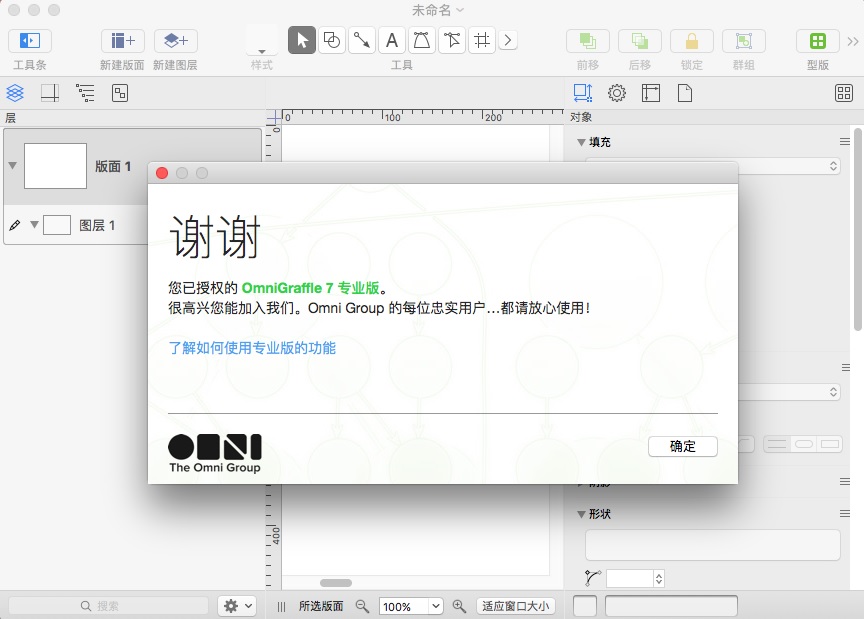The width and height of the screenshot is (864, 619).
Task: Collapse the 图层 1 layer triangle
Action: click(34, 224)
